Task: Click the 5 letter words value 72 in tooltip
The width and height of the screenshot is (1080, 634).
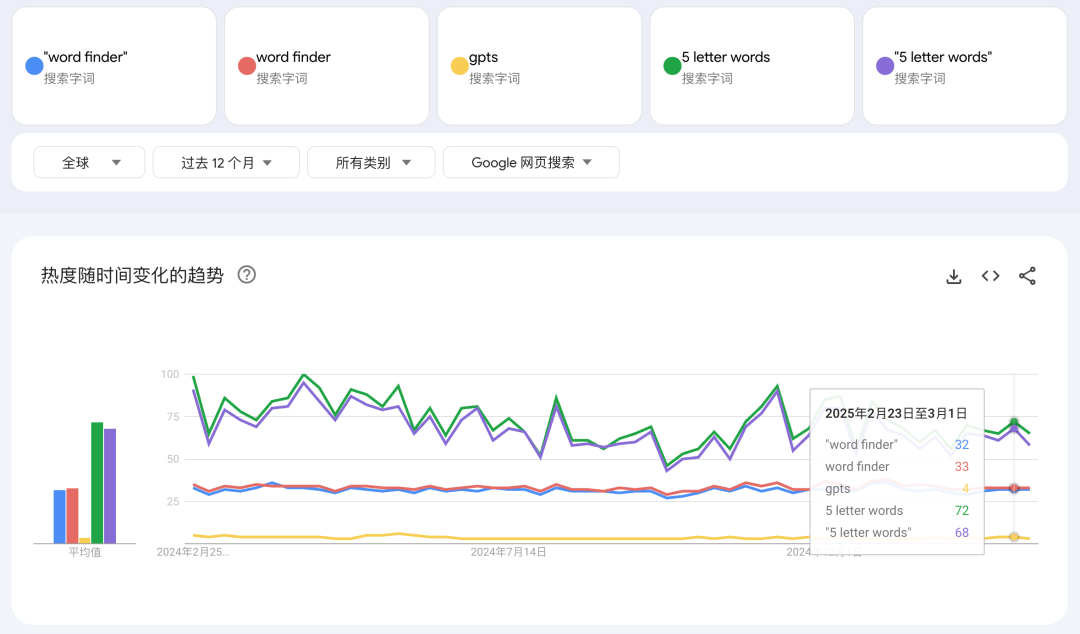Action: click(962, 511)
